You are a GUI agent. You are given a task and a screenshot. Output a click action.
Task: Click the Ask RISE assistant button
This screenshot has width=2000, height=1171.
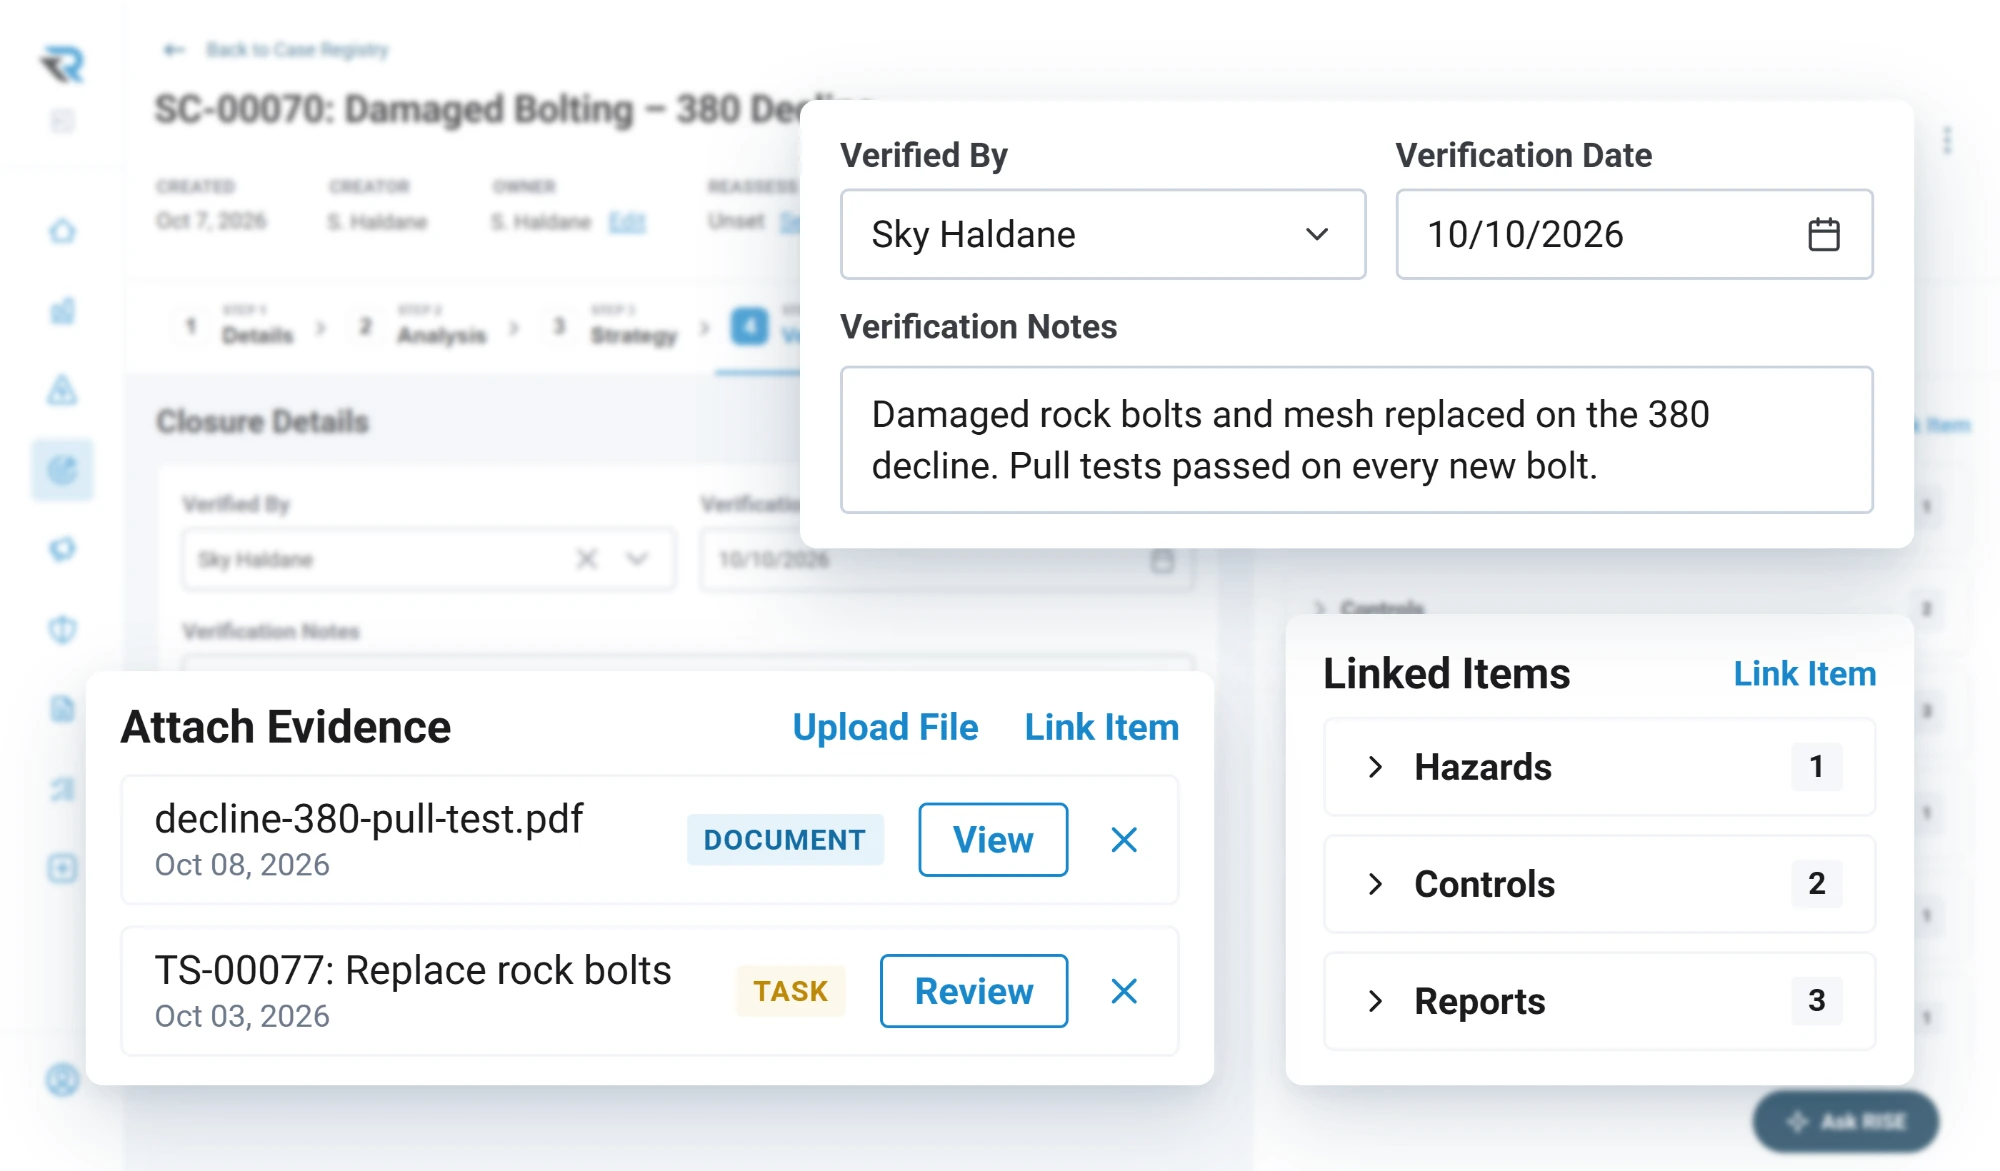click(1845, 1122)
